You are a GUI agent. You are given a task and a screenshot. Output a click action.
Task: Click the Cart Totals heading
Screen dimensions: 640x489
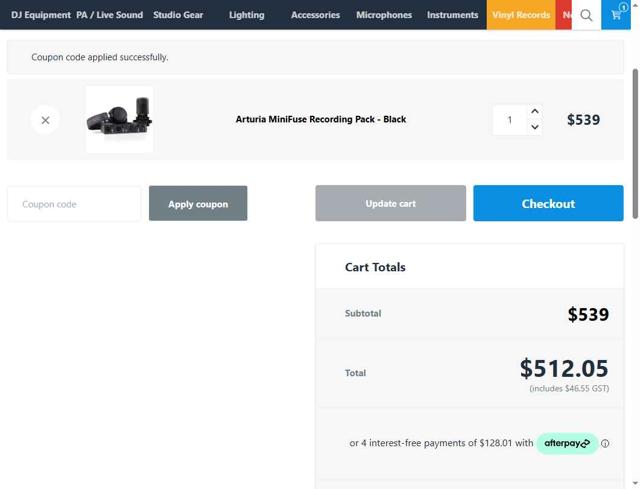coord(375,267)
